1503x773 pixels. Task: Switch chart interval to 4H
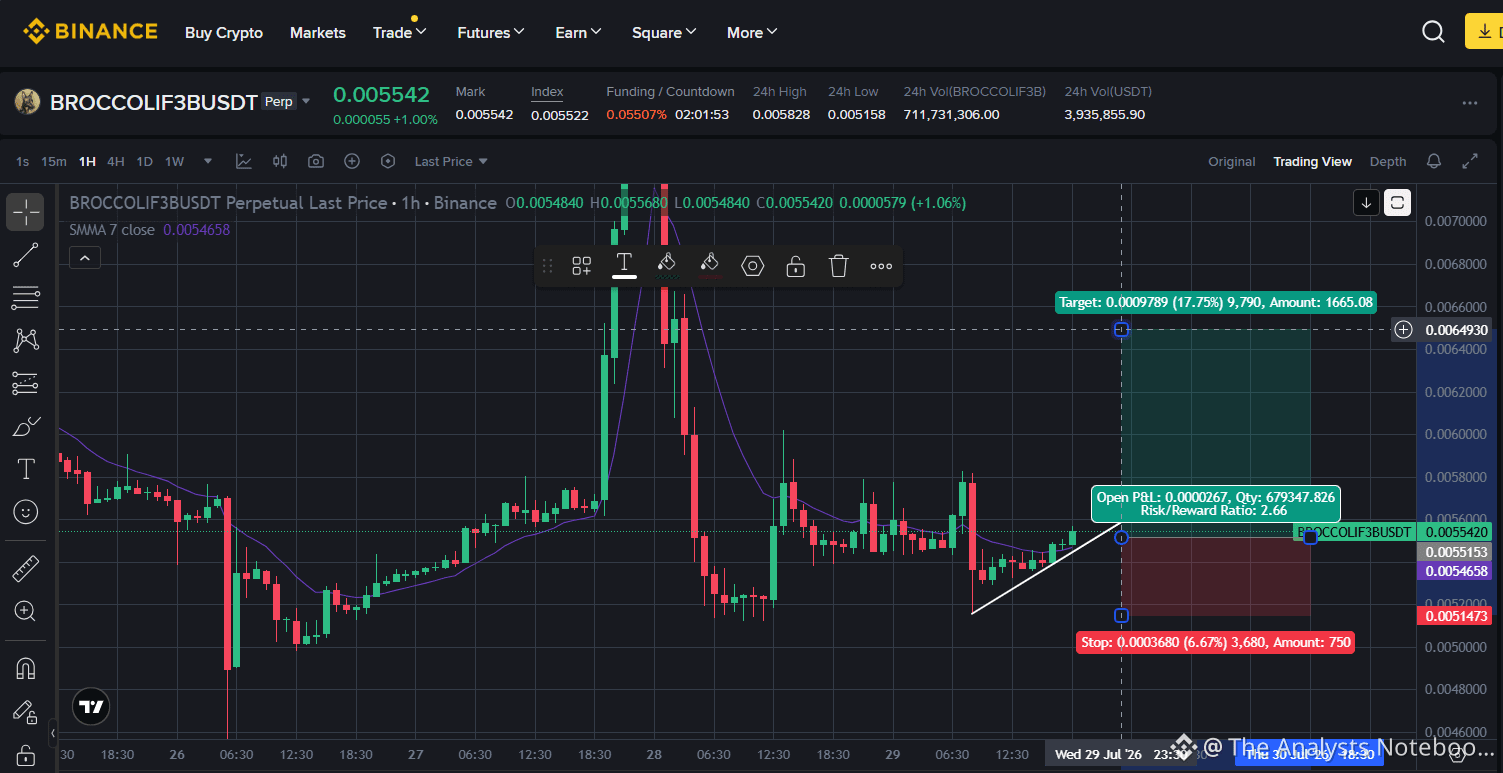coord(116,161)
